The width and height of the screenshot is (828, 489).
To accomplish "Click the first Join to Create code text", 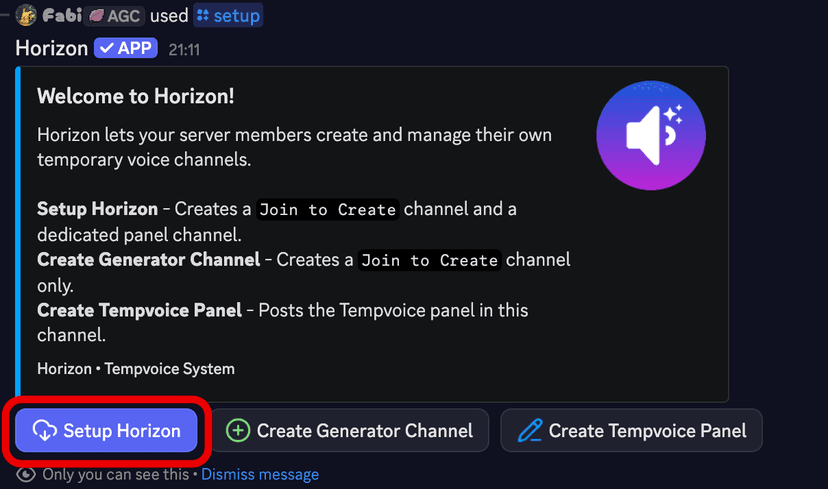I will (328, 210).
